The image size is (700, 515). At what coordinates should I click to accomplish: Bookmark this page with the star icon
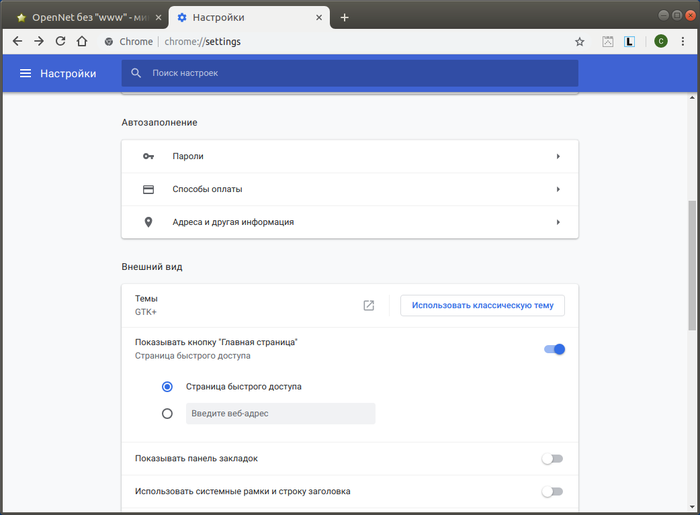pyautogui.click(x=579, y=41)
